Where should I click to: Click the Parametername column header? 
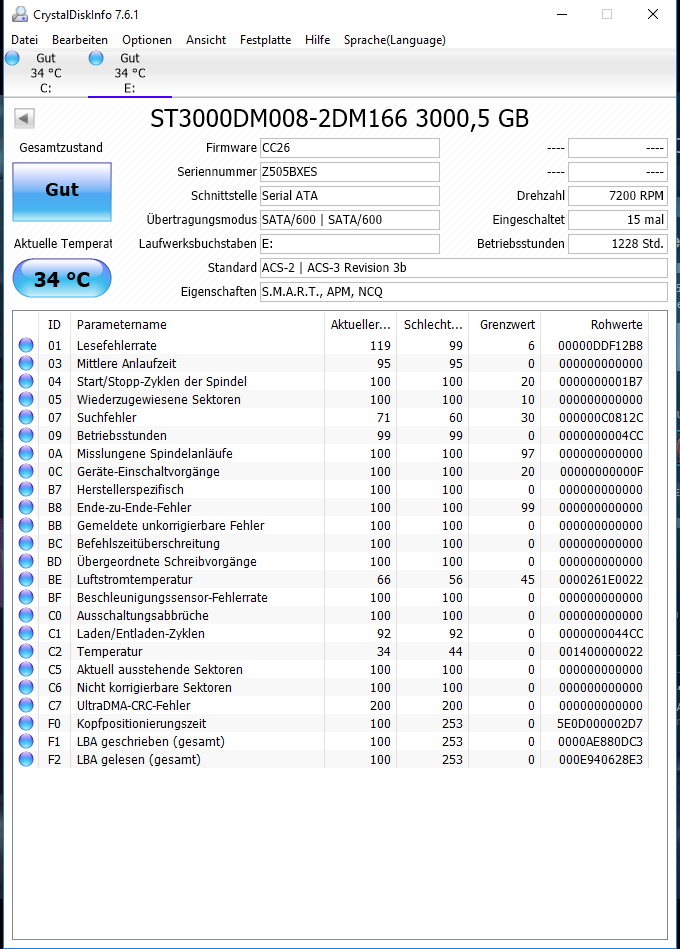click(197, 325)
